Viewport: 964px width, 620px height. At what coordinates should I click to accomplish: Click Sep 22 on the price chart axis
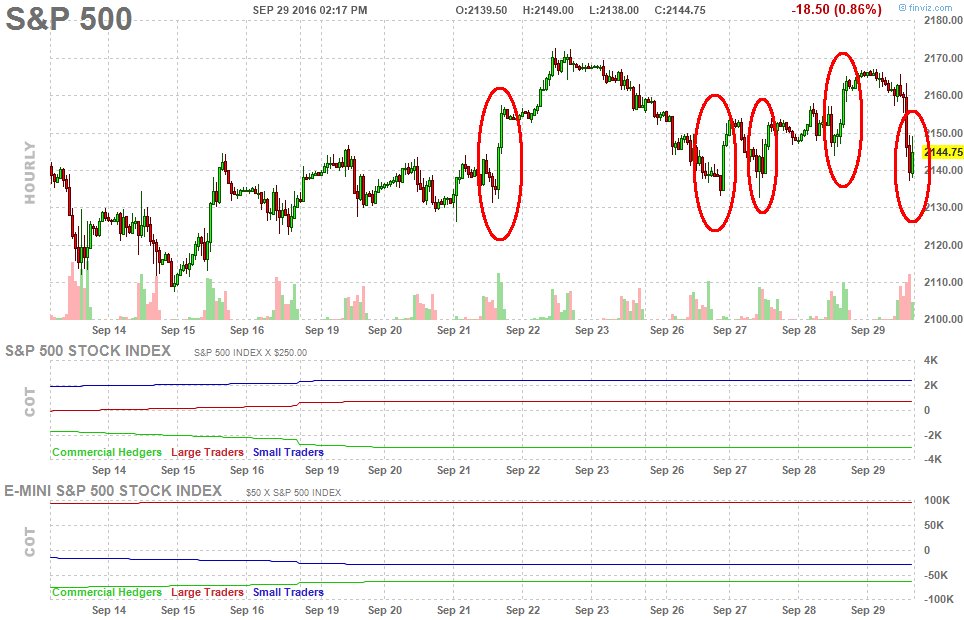523,330
